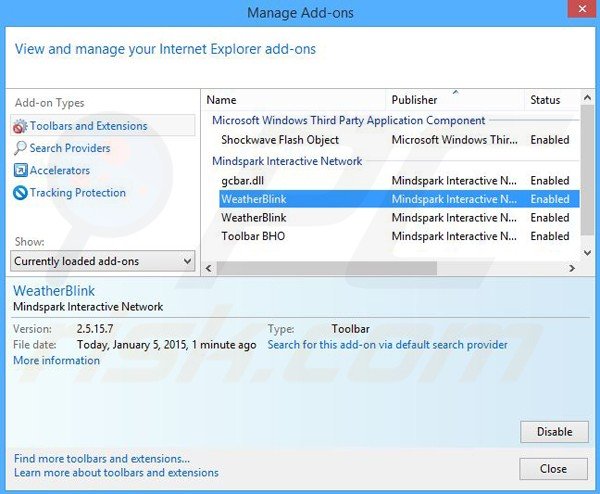
Task: Select Tracking Protection add-on type
Action: (78, 192)
